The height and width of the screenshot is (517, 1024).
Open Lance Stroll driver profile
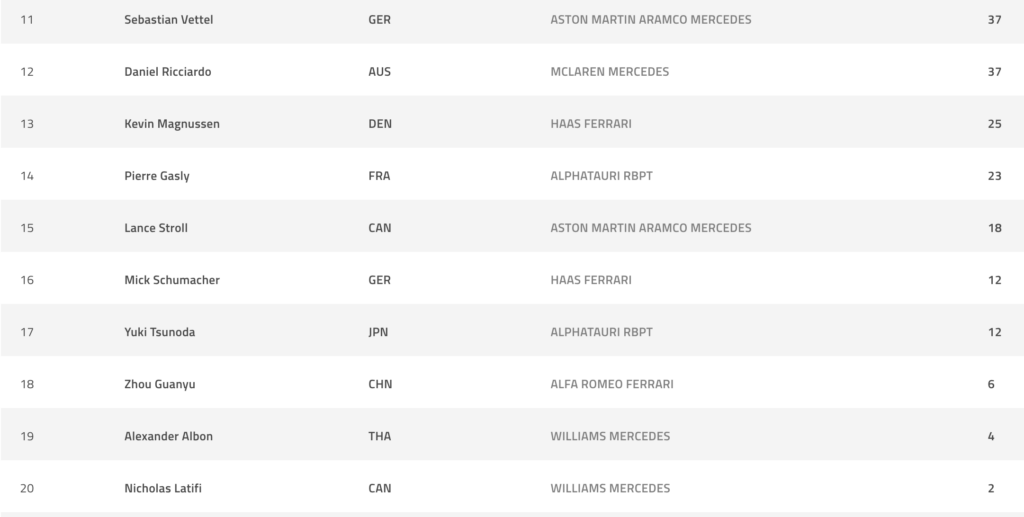(x=156, y=228)
